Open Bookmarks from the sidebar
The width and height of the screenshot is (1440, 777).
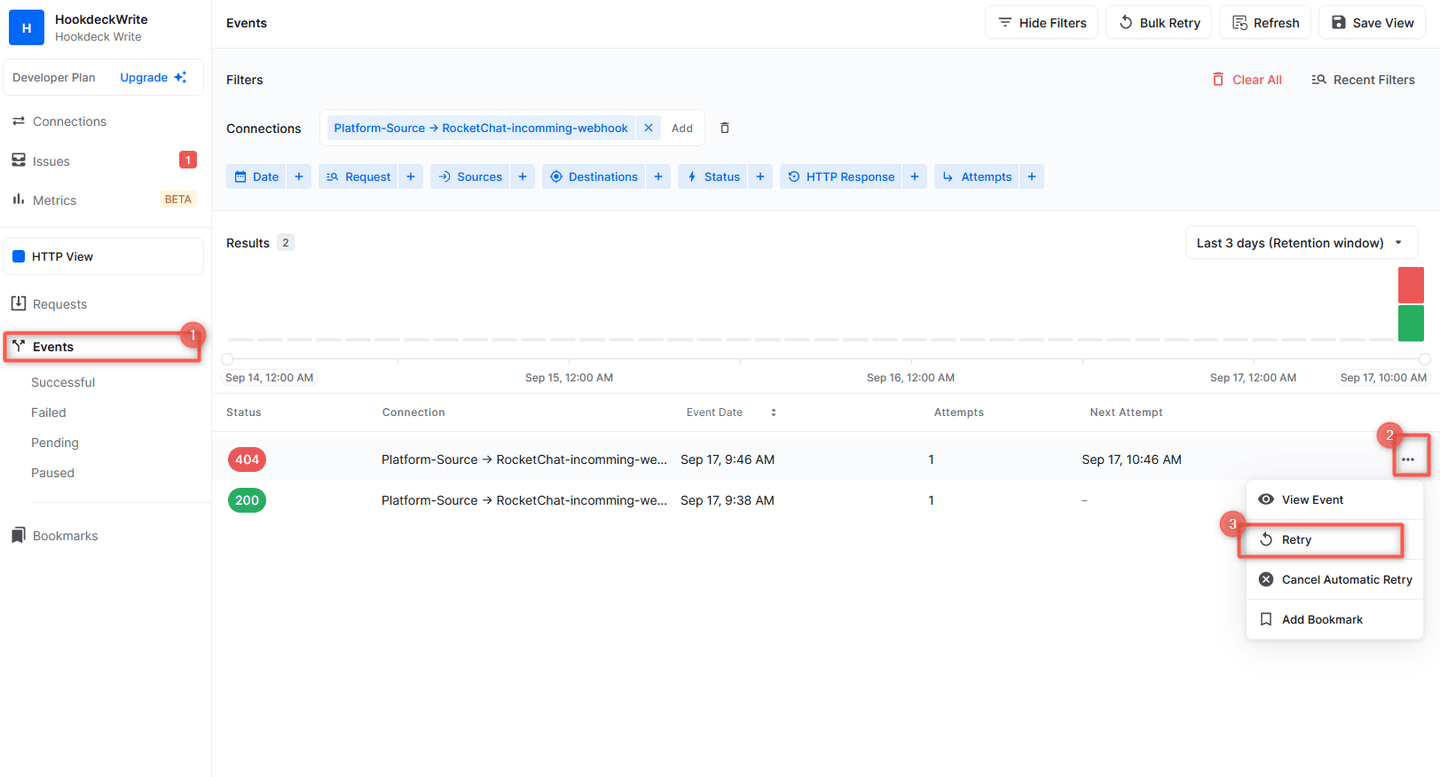click(x=64, y=535)
